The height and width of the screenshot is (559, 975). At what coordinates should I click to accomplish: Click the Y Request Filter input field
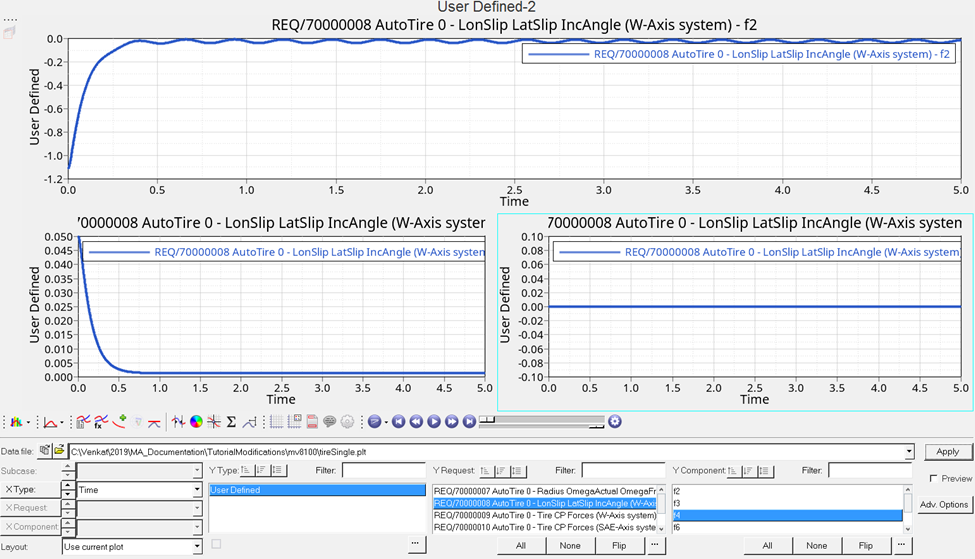(623, 470)
